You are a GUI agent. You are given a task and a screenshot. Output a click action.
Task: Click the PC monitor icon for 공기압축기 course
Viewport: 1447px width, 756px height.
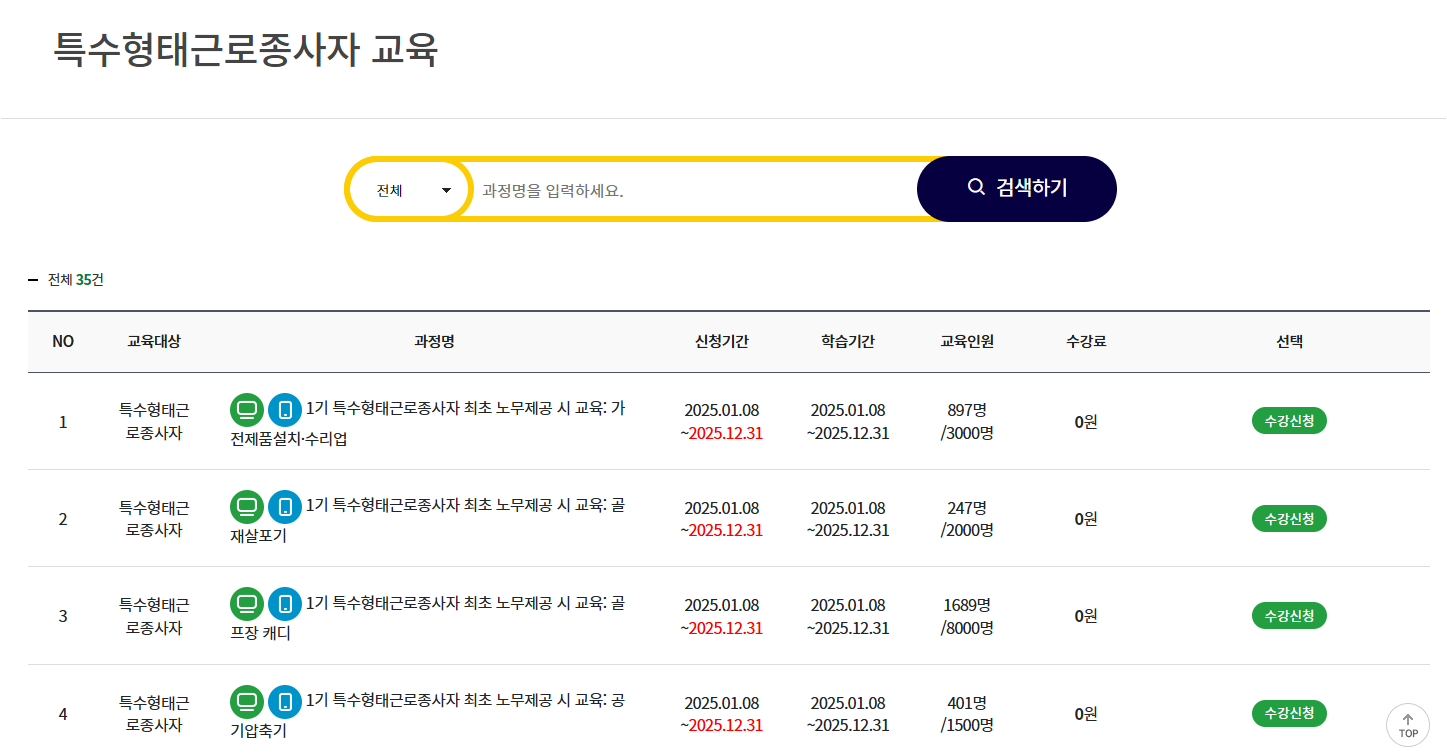(247, 701)
